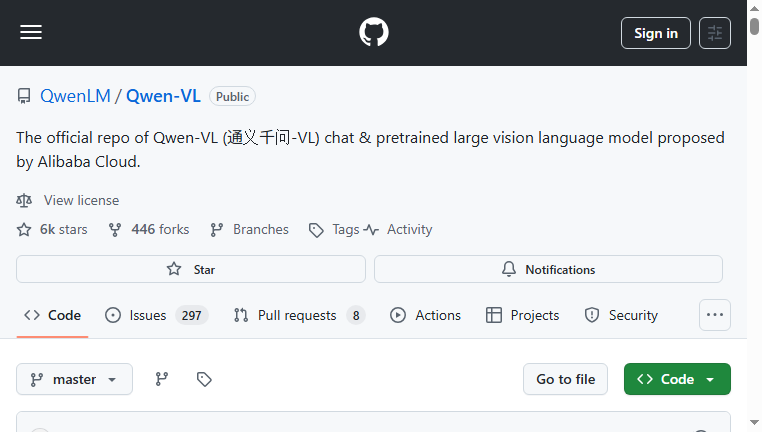Click the Pull requests merge icon
The image size is (762, 432).
241,315
